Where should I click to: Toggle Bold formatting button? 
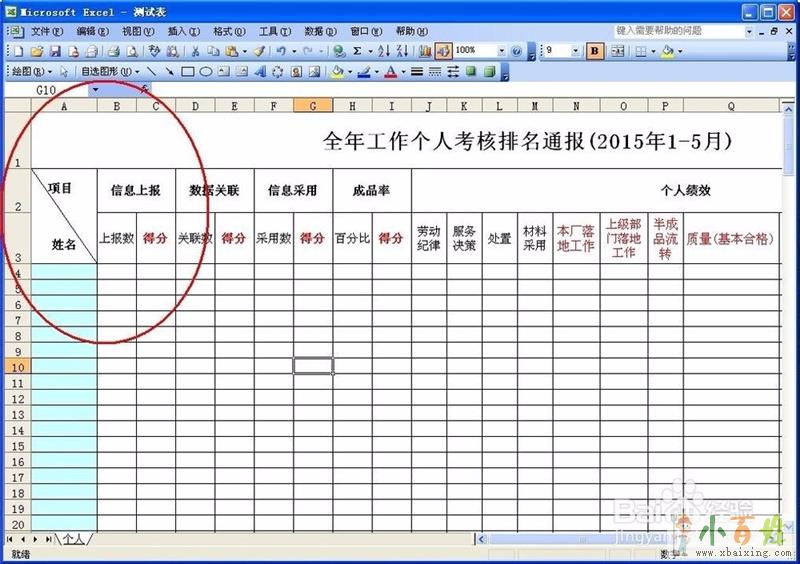tap(595, 51)
